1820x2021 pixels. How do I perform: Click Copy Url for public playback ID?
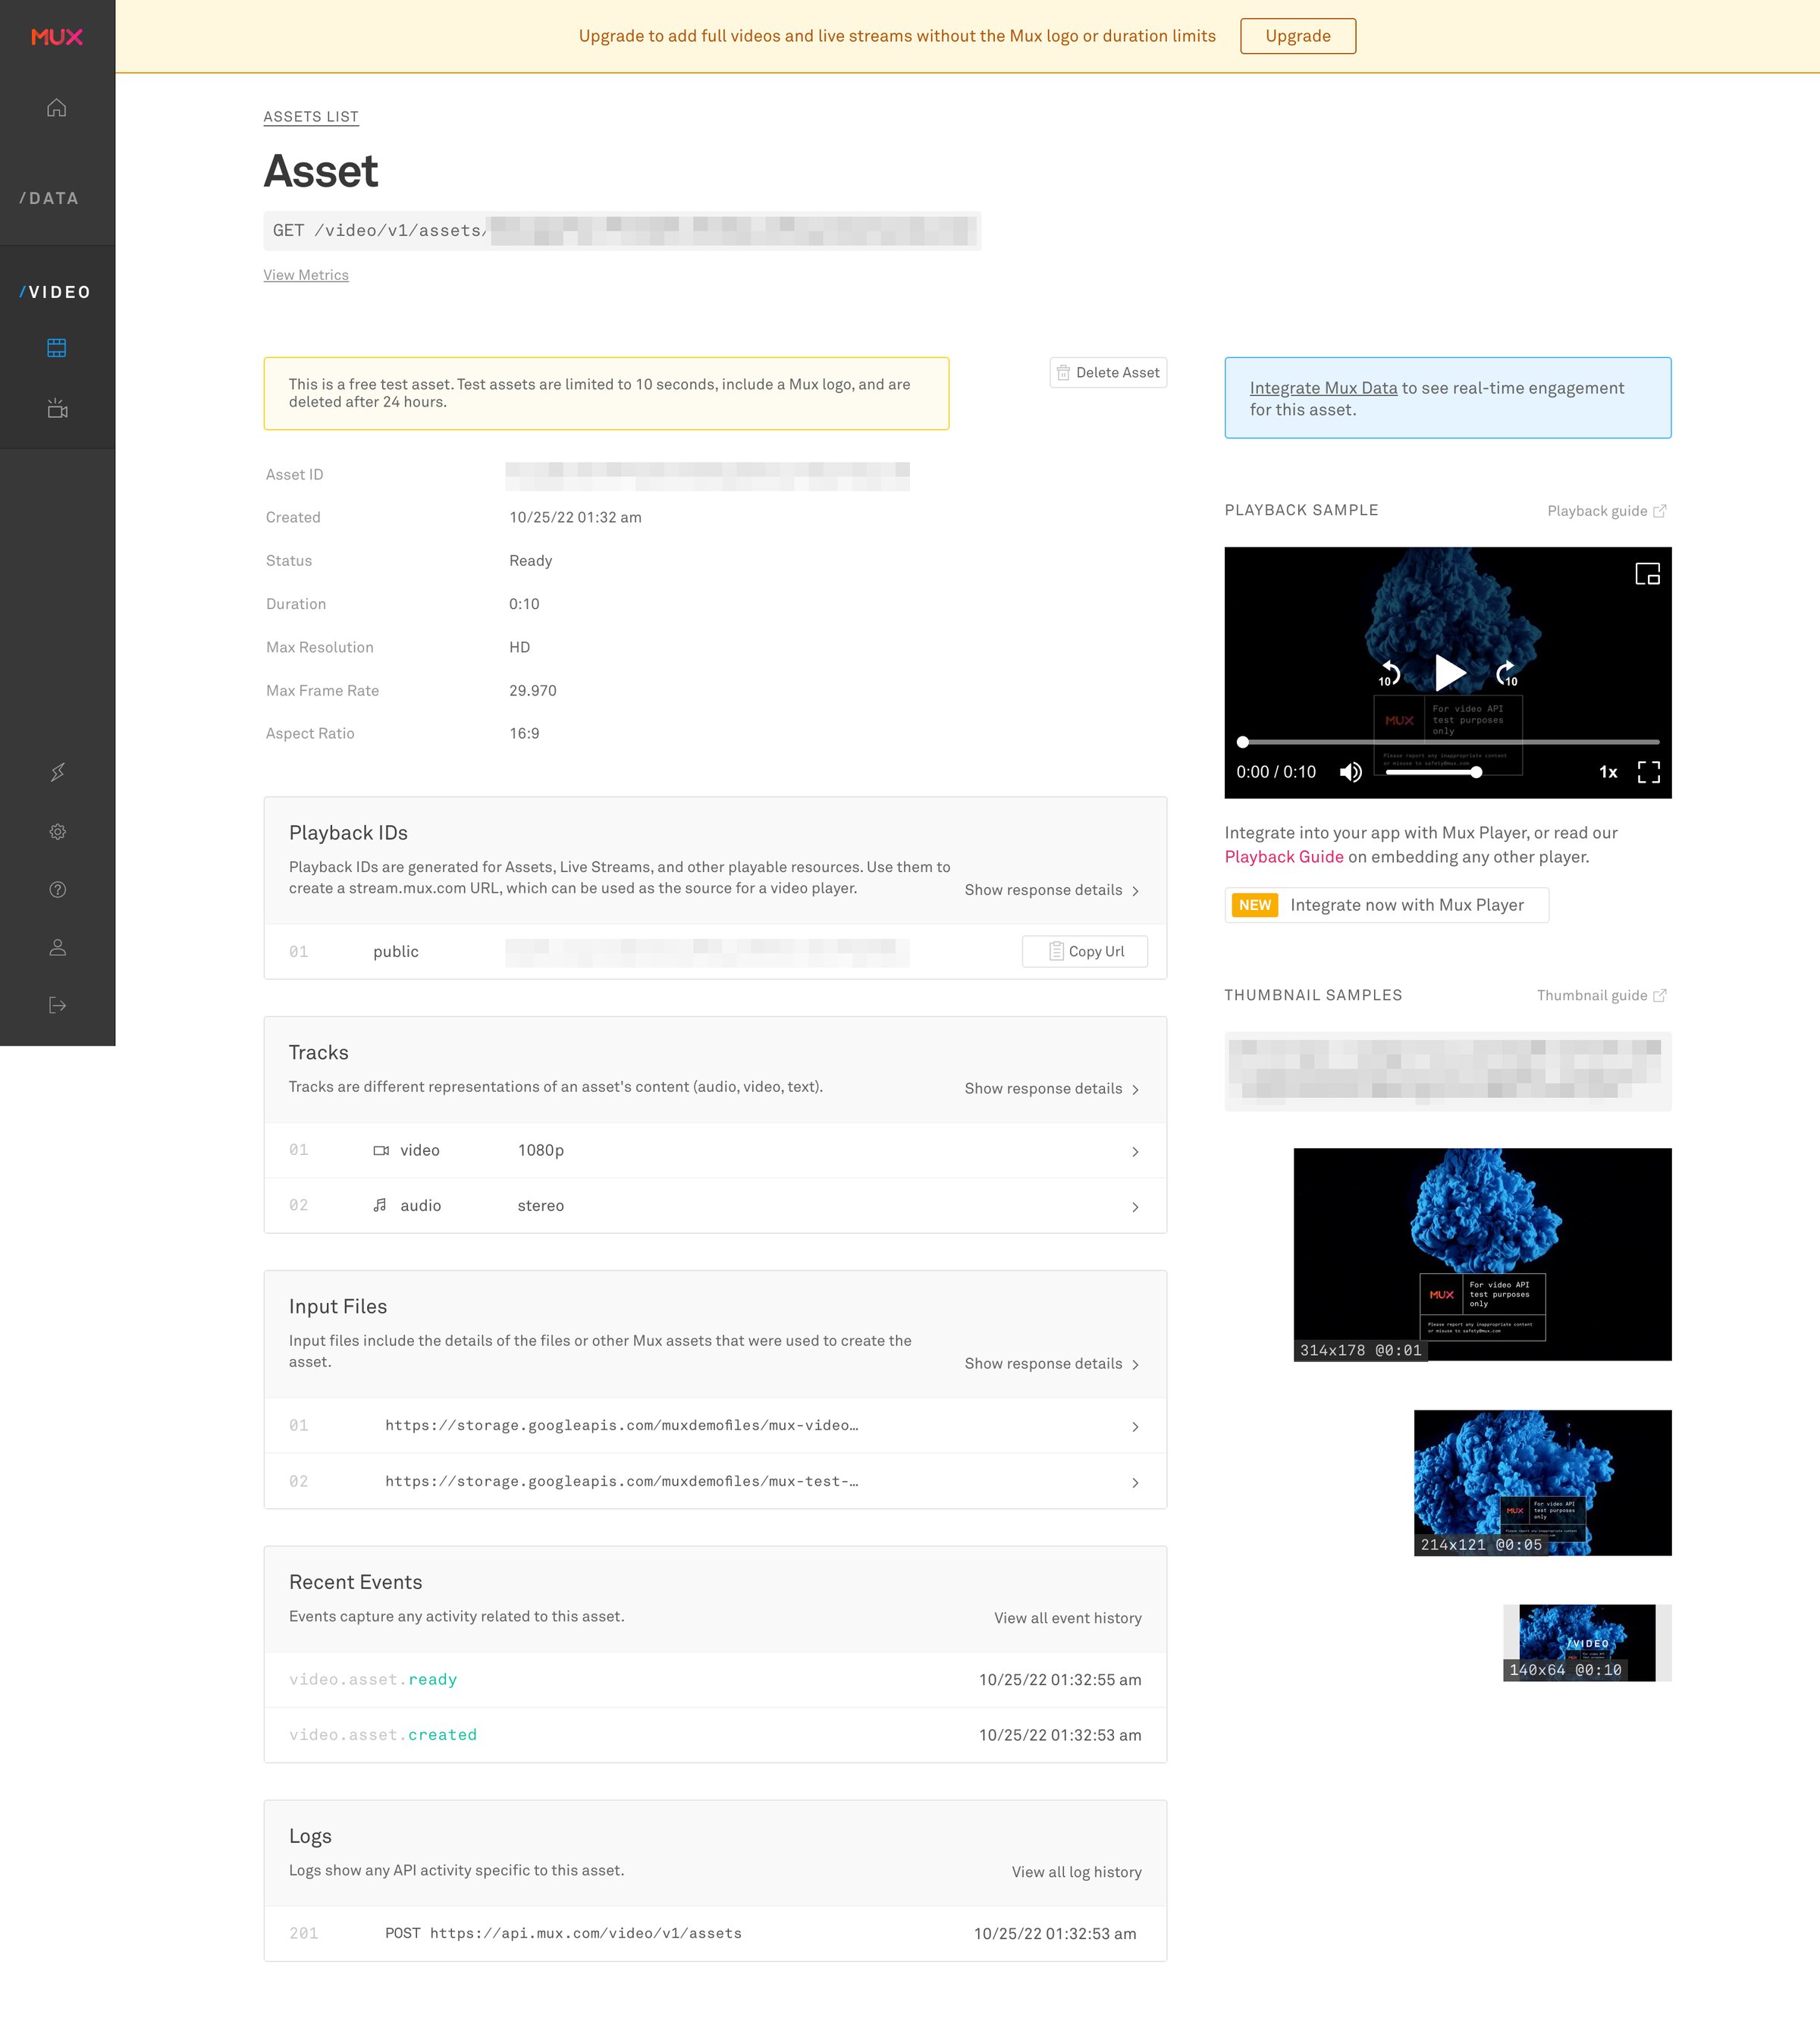point(1085,951)
